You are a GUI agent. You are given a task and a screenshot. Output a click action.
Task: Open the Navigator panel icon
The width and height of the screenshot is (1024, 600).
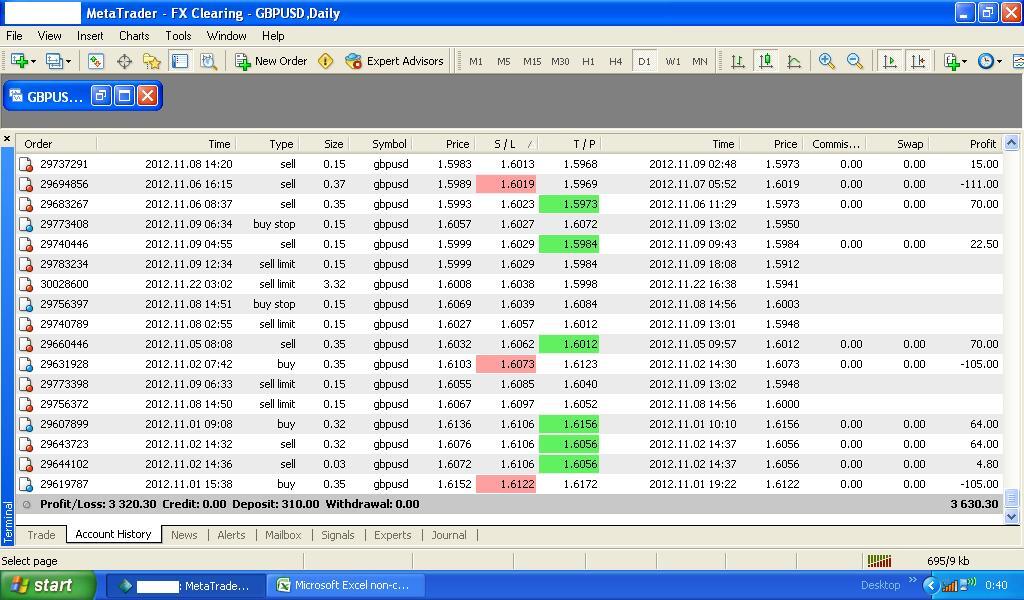(x=152, y=61)
